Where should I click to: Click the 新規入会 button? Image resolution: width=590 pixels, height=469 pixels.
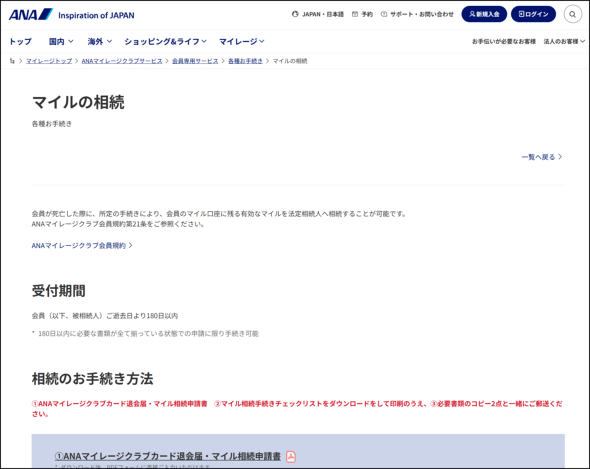click(484, 14)
